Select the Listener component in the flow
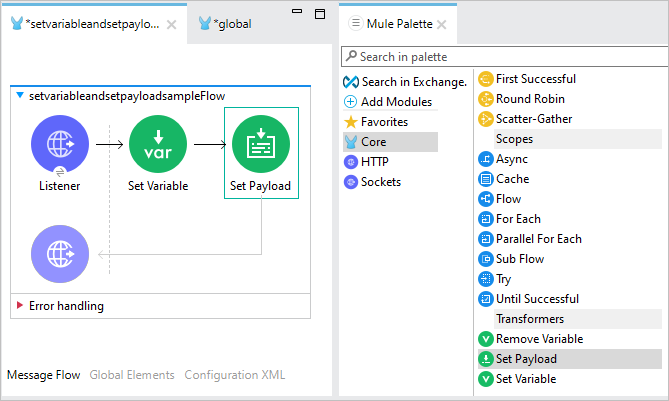The width and height of the screenshot is (669, 401). [x=60, y=144]
